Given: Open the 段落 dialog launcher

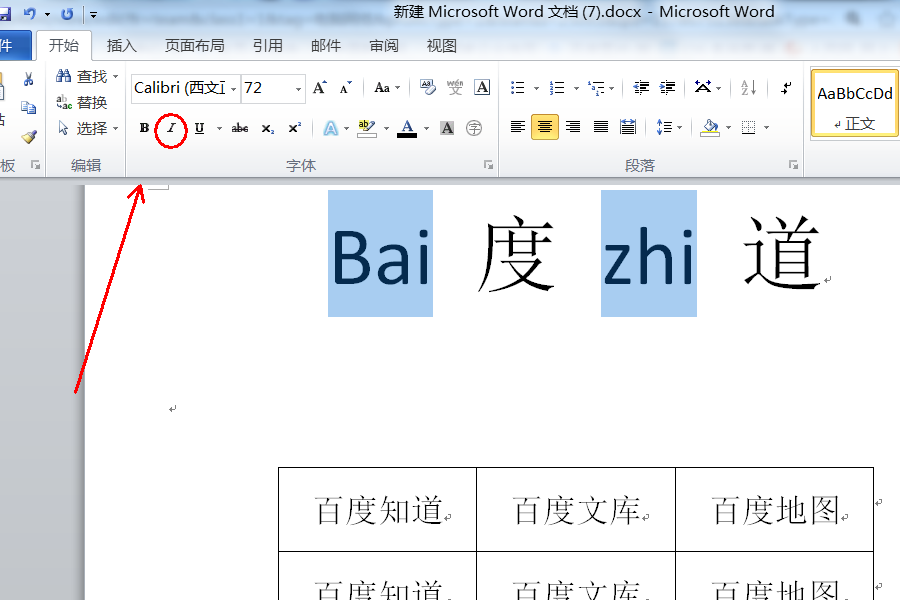Looking at the screenshot, I should coord(793,165).
